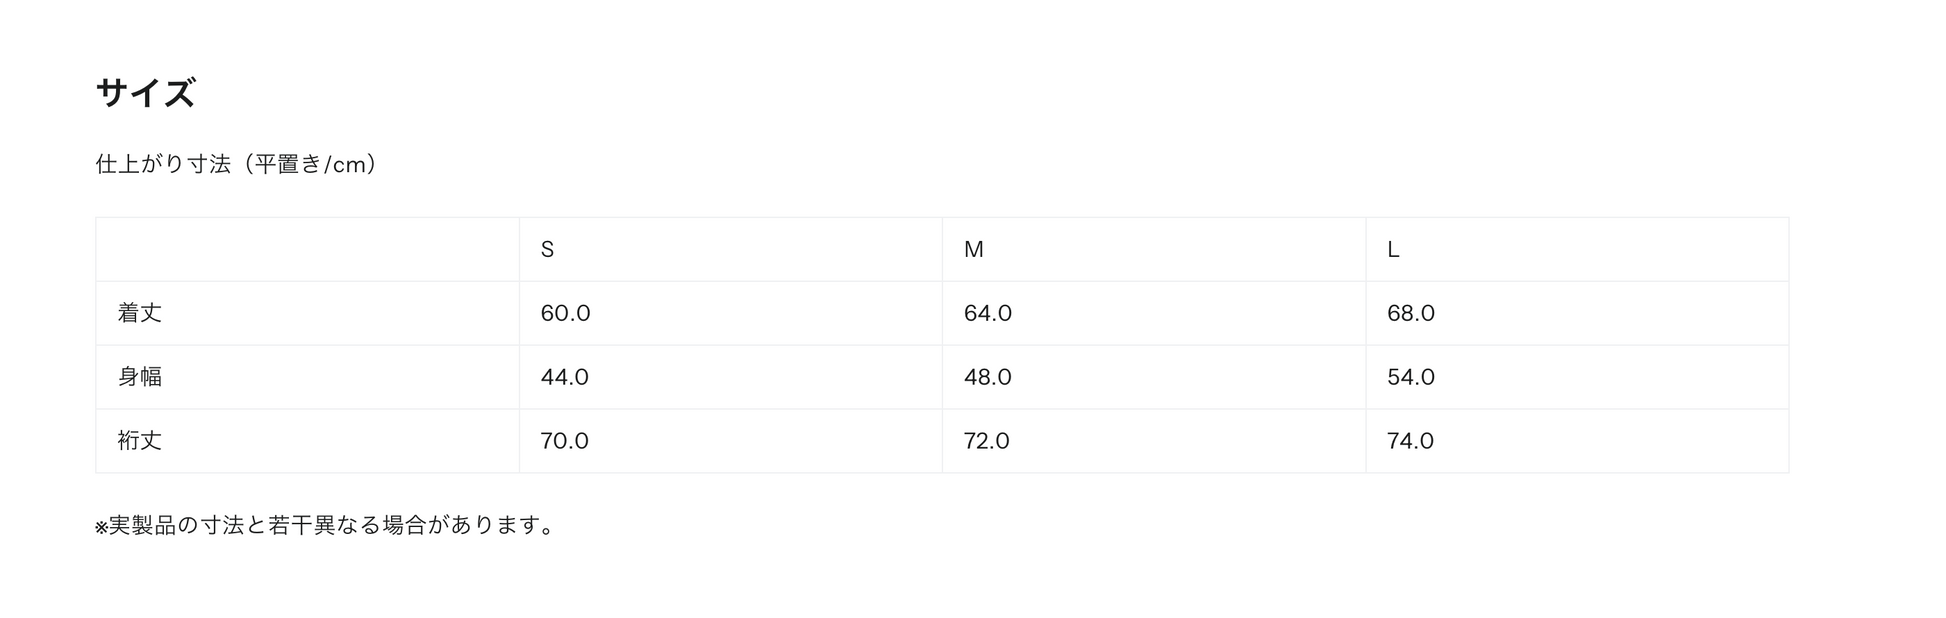Select the 44.0 身幅 cell
This screenshot has width=1946, height=618.
pos(564,377)
